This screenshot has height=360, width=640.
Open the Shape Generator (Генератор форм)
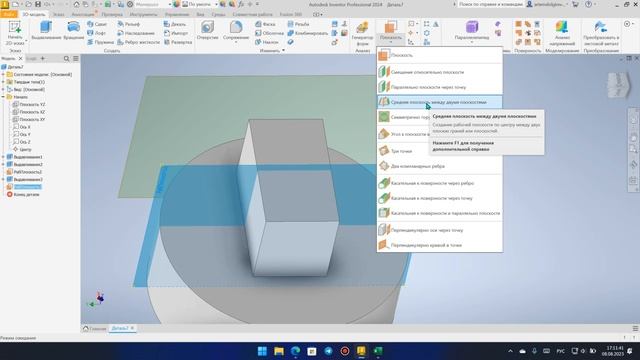[362, 33]
